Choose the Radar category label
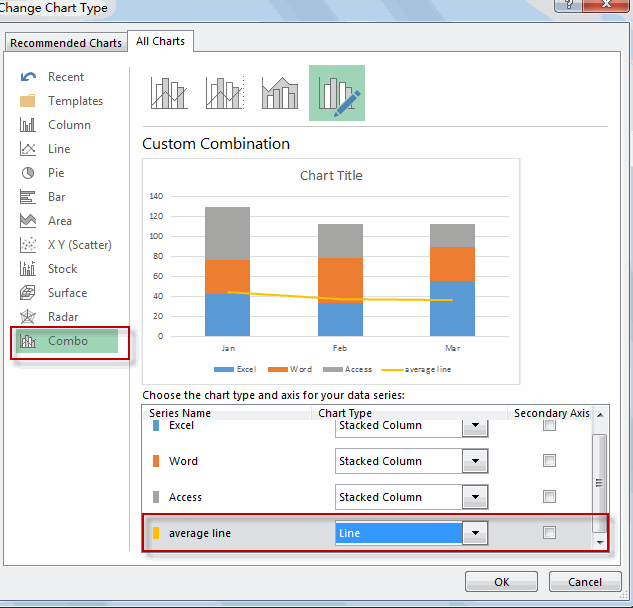The width and height of the screenshot is (633, 608). point(63,317)
